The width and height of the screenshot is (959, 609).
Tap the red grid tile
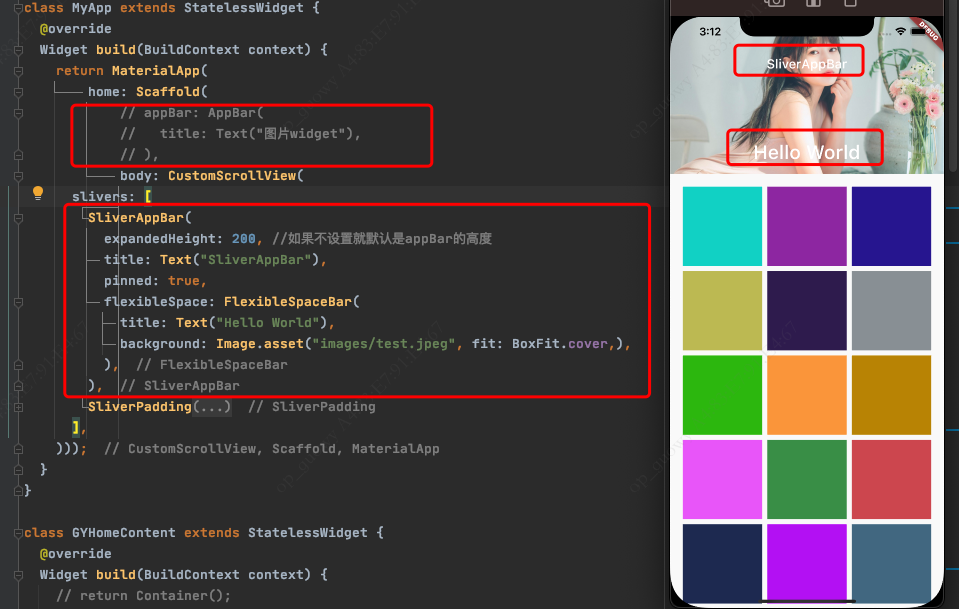[x=891, y=479]
